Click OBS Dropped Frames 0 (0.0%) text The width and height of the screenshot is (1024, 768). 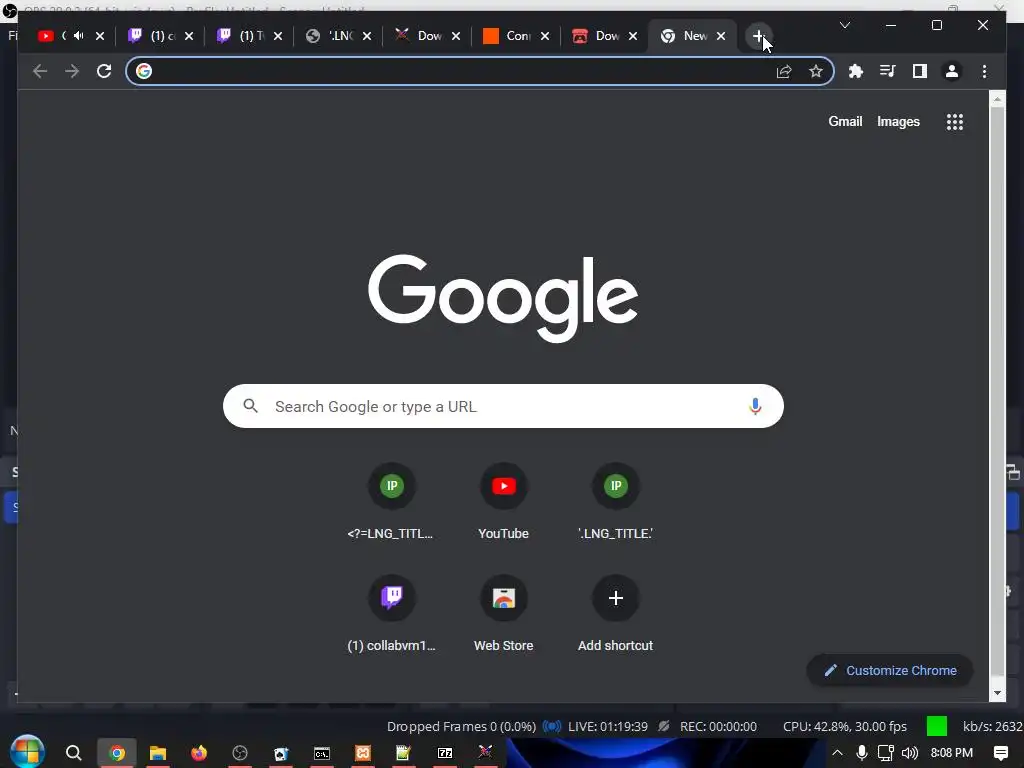[461, 726]
